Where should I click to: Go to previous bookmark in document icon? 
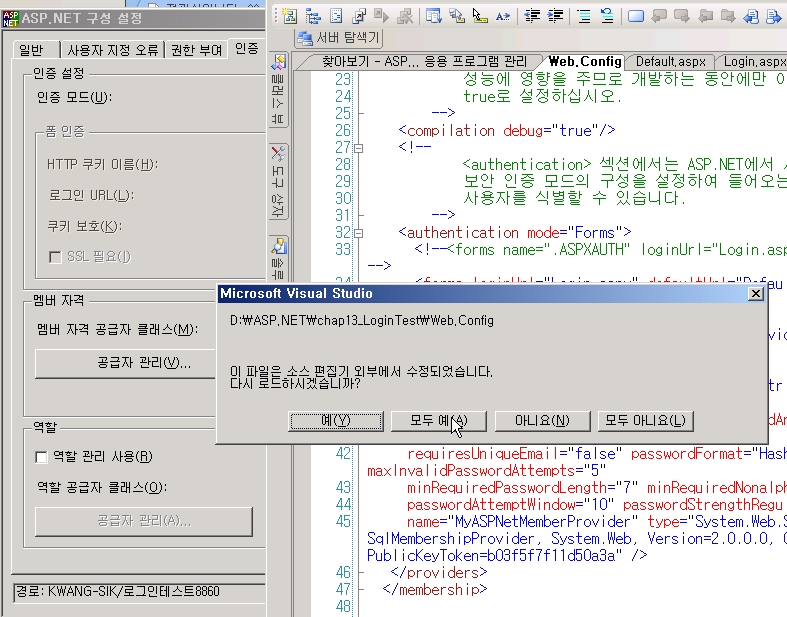click(x=751, y=16)
